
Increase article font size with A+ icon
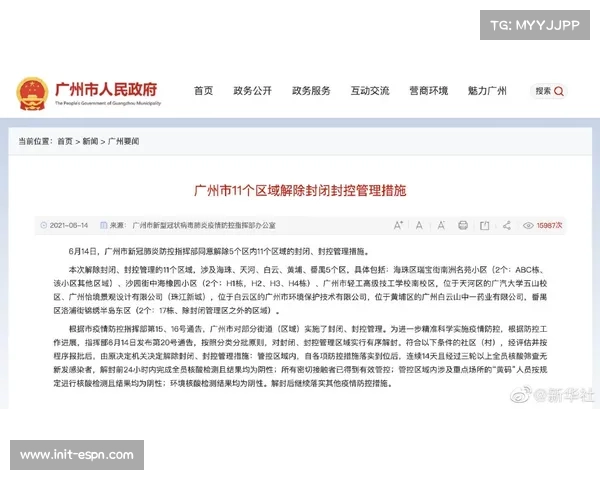click(398, 225)
